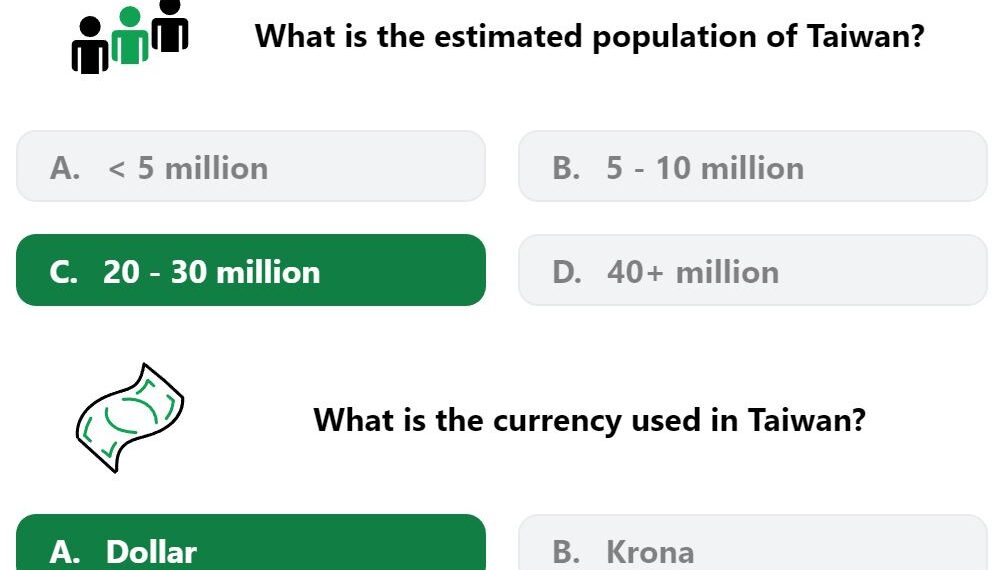Choose the green "Dollar" currency answer

click(x=251, y=543)
